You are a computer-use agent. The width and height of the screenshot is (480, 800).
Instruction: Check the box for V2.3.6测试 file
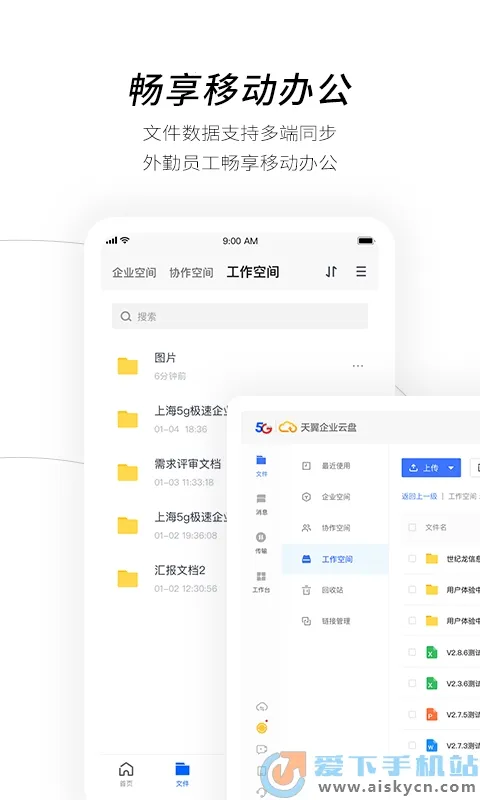click(x=412, y=683)
